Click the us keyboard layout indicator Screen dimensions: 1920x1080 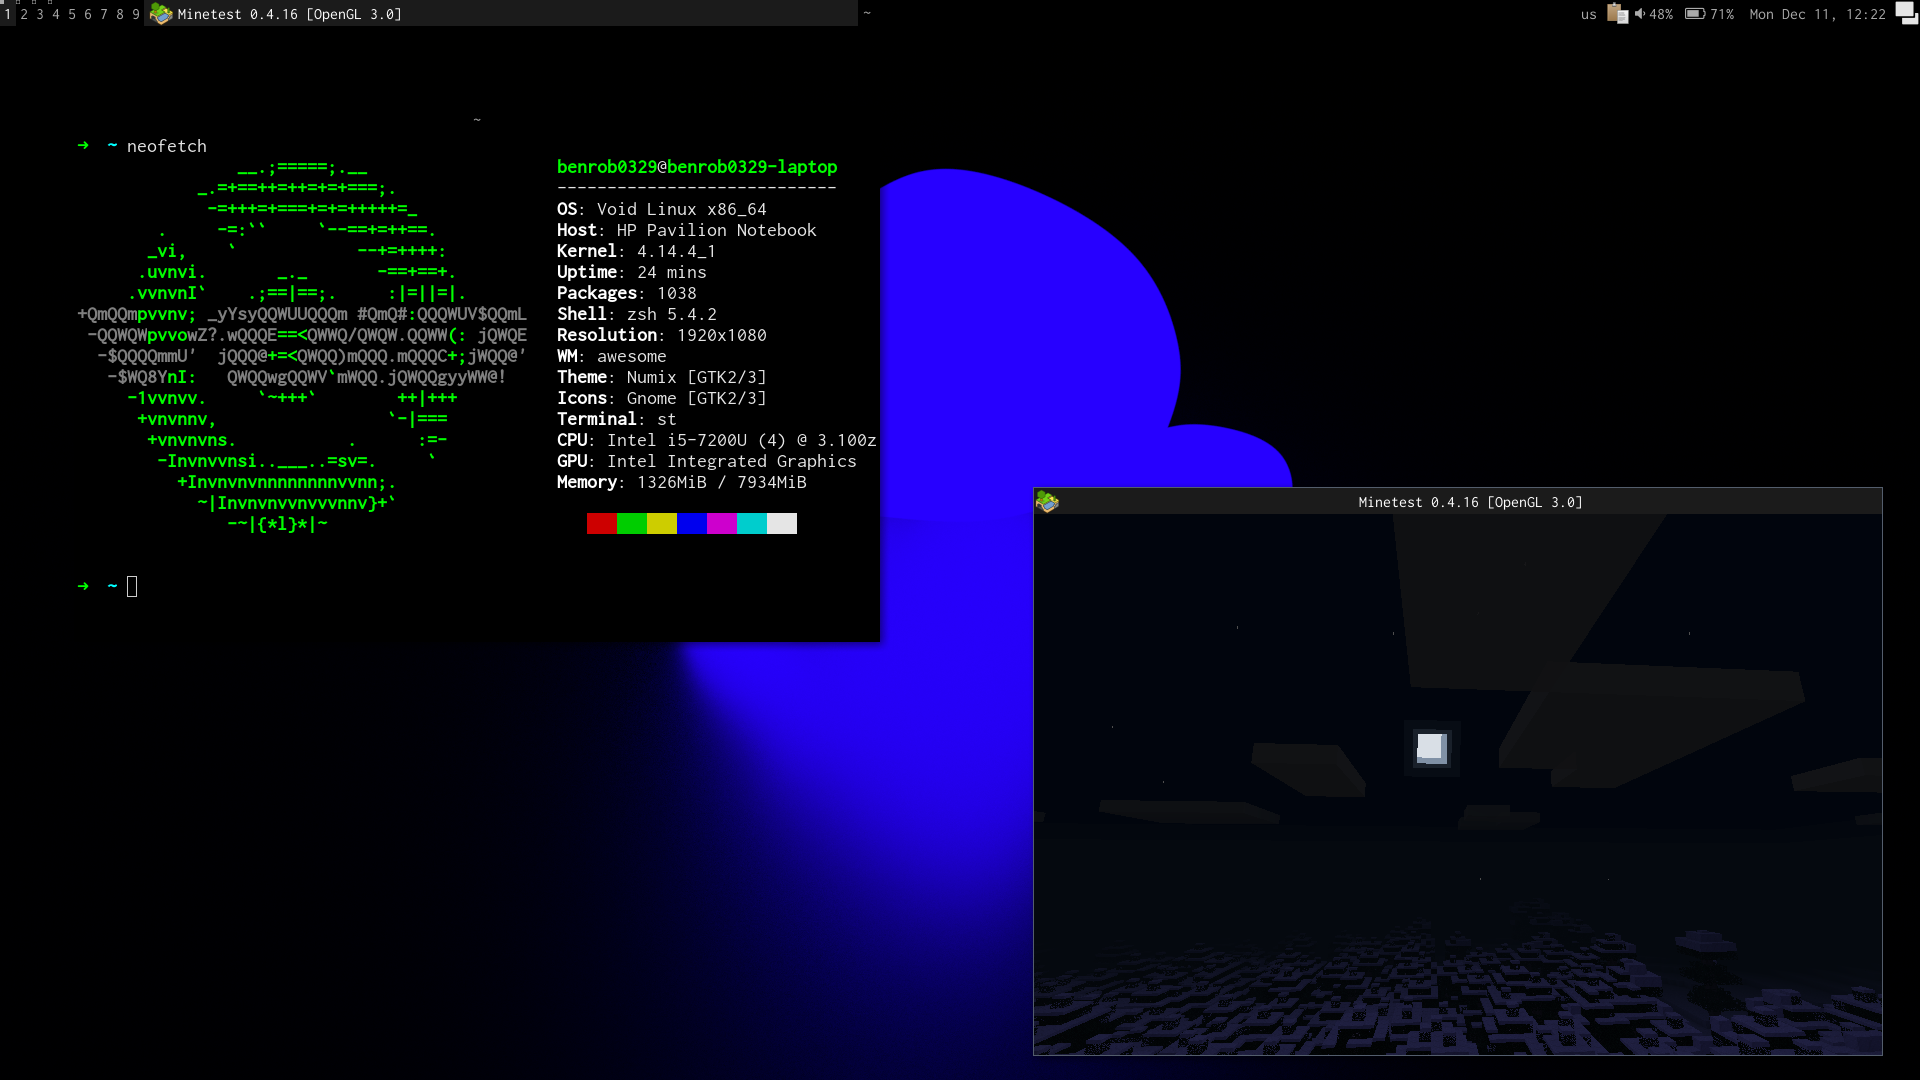point(1588,14)
